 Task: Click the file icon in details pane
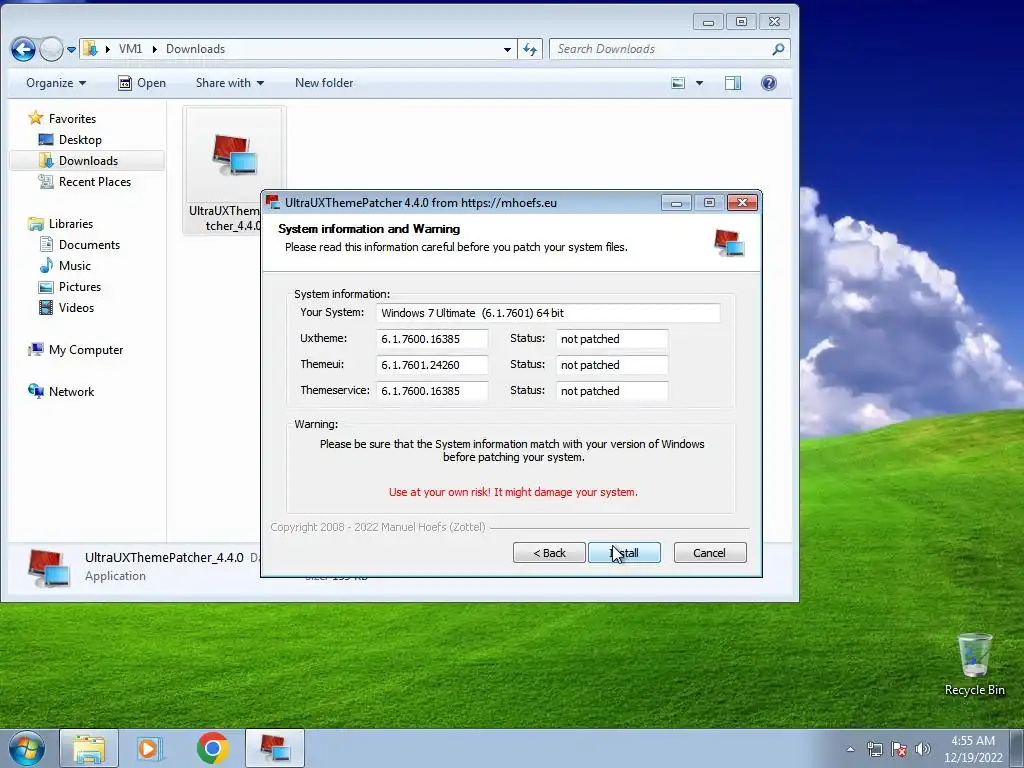pos(48,567)
